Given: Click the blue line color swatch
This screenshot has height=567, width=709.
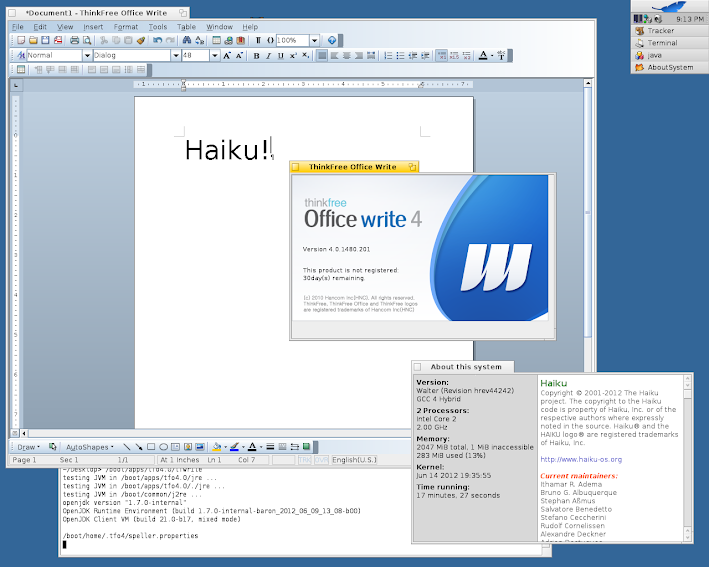Looking at the screenshot, I should 234,447.
